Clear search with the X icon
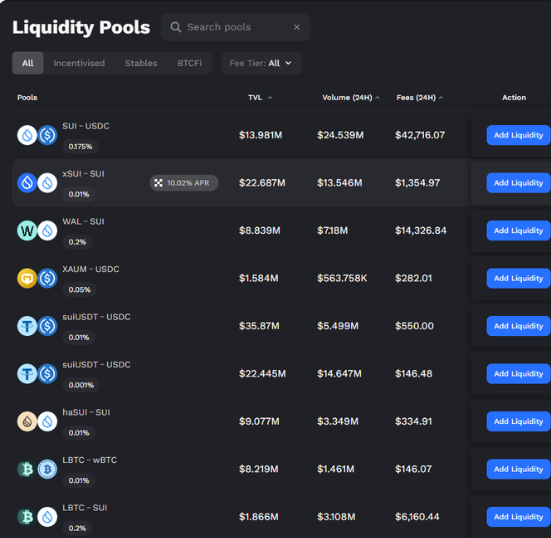551x538 pixels. (297, 27)
